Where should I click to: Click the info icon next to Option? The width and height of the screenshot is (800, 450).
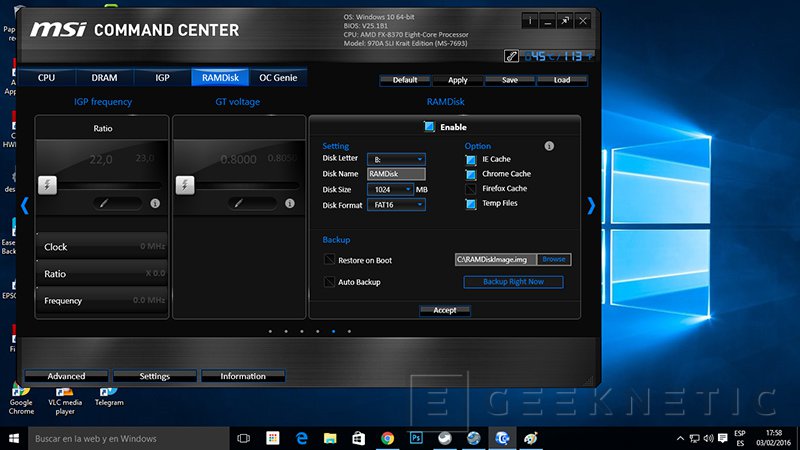pyautogui.click(x=549, y=146)
